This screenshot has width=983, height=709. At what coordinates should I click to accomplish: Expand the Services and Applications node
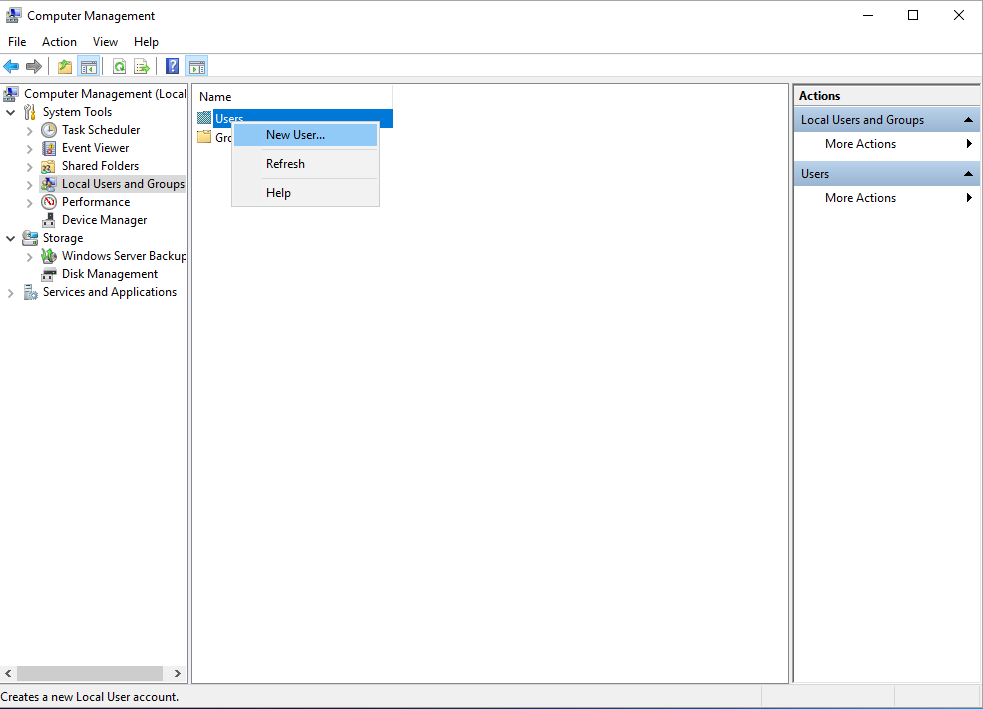(10, 293)
